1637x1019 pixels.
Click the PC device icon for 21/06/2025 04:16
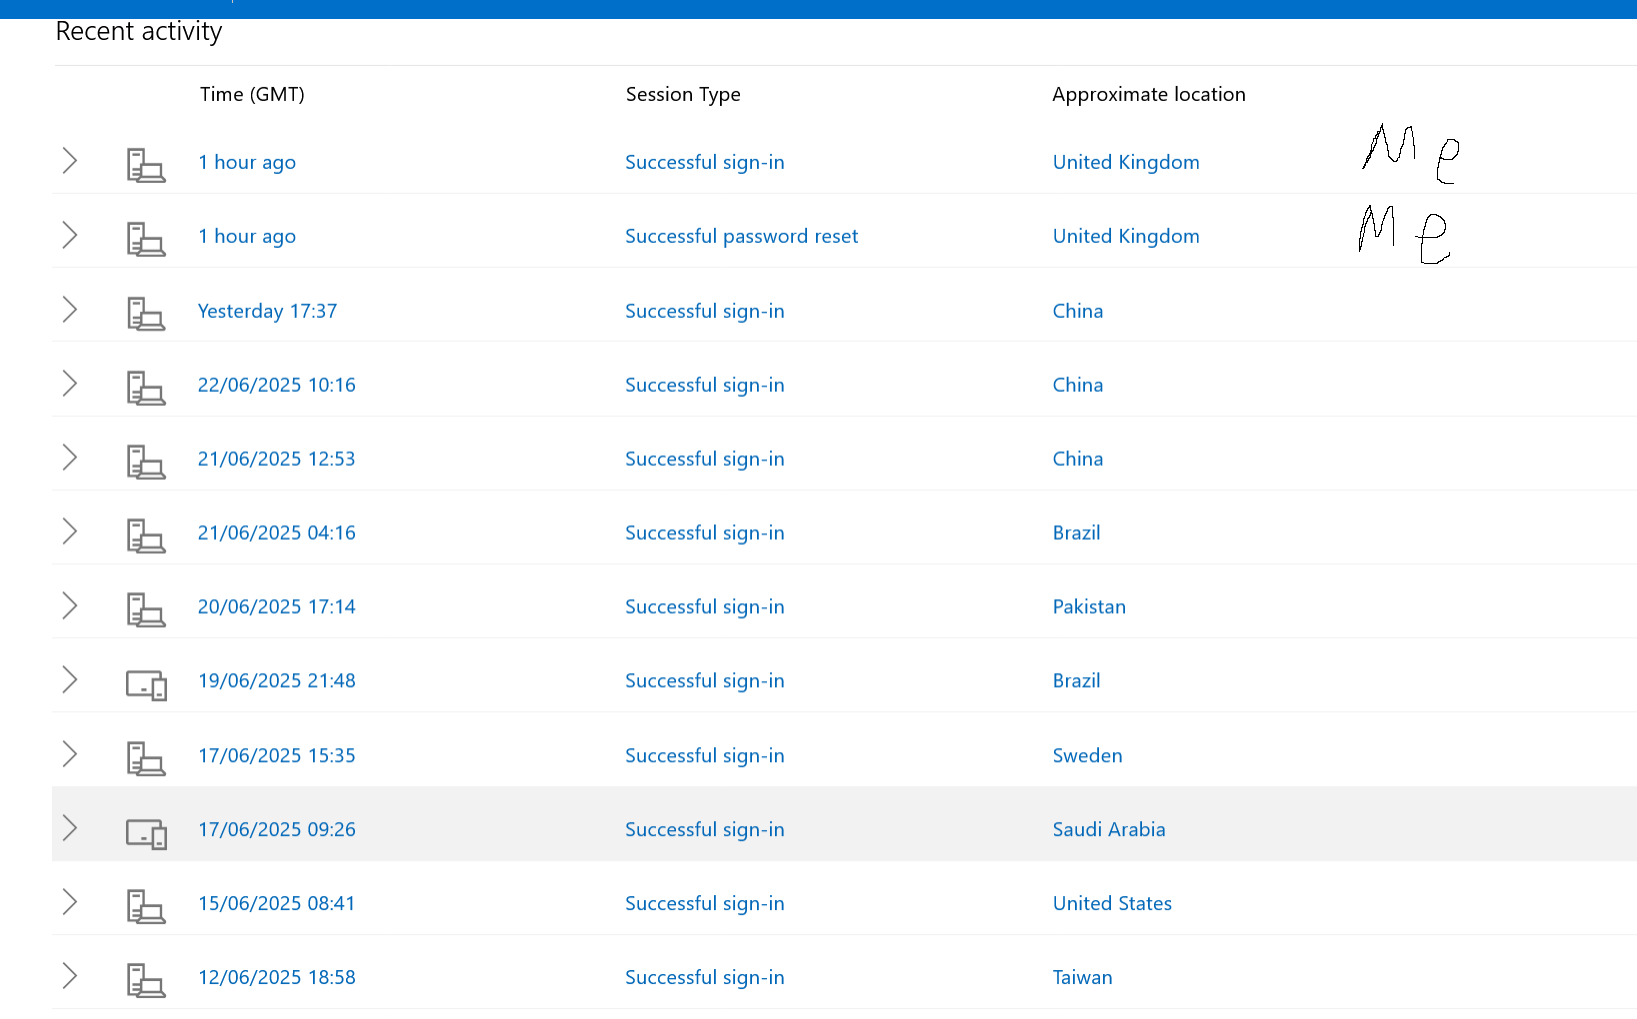click(x=146, y=535)
